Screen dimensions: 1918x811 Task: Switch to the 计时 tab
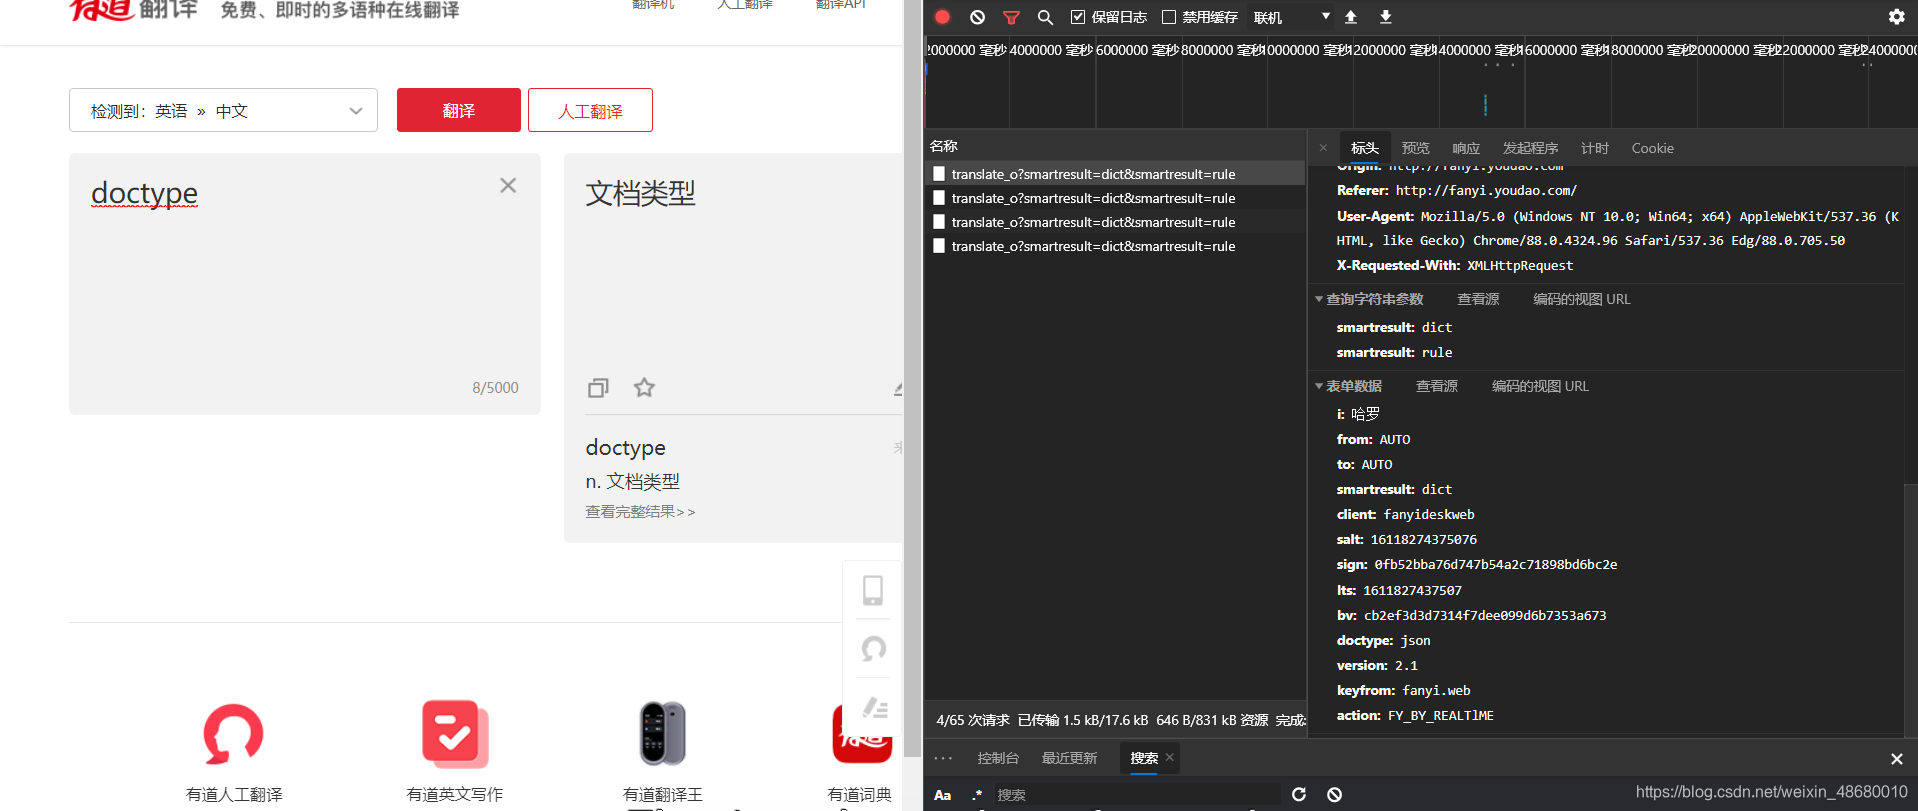coord(1595,148)
